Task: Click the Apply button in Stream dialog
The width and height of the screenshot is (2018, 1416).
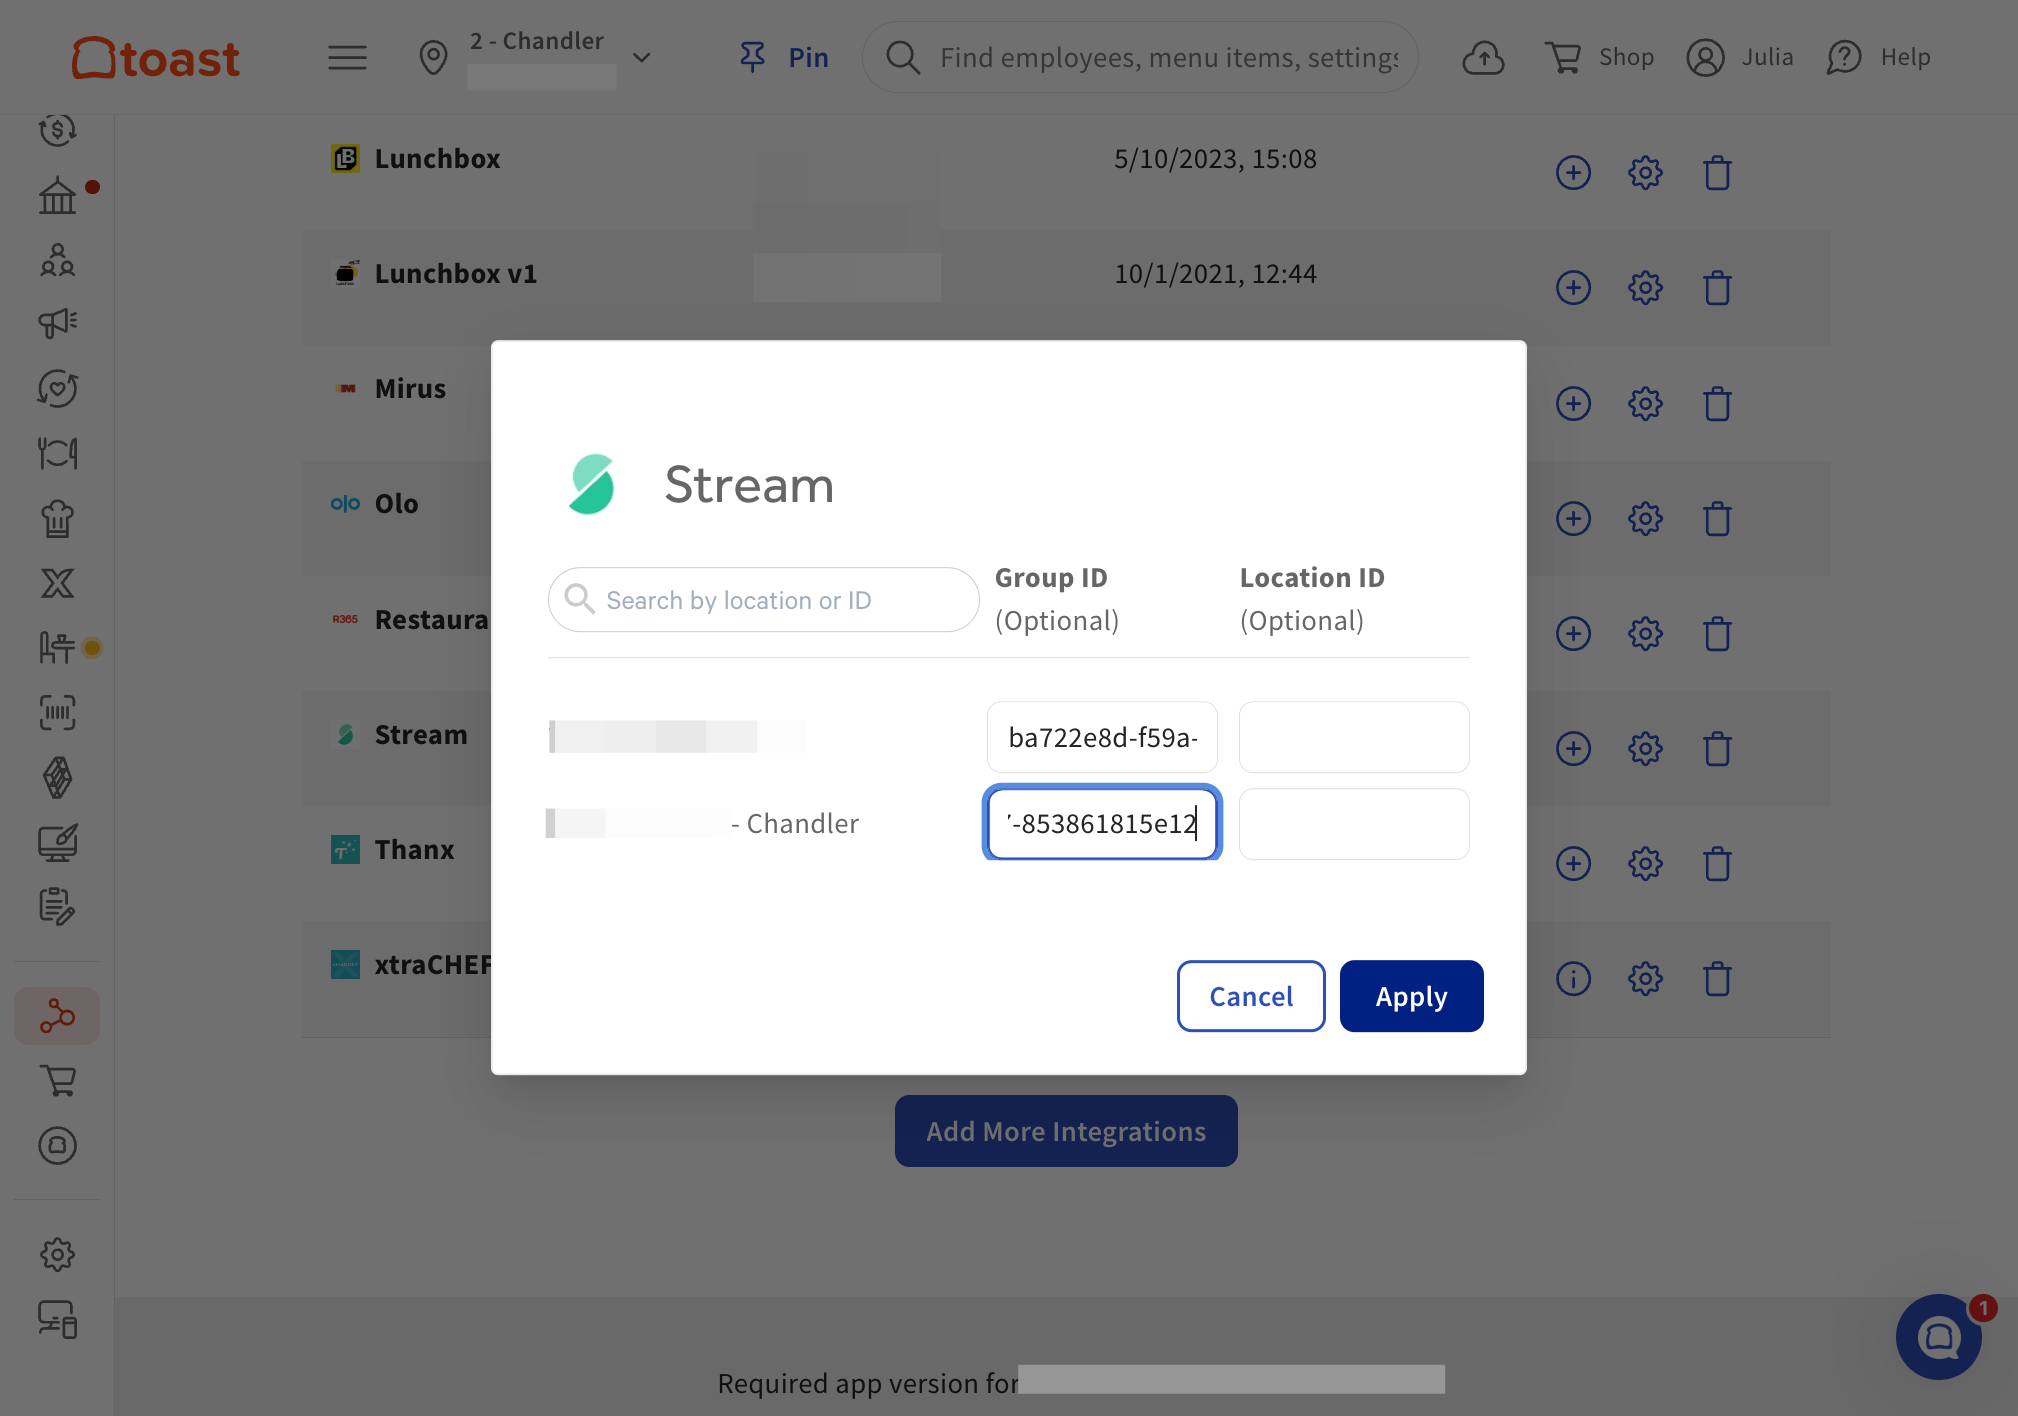Action: coord(1411,996)
